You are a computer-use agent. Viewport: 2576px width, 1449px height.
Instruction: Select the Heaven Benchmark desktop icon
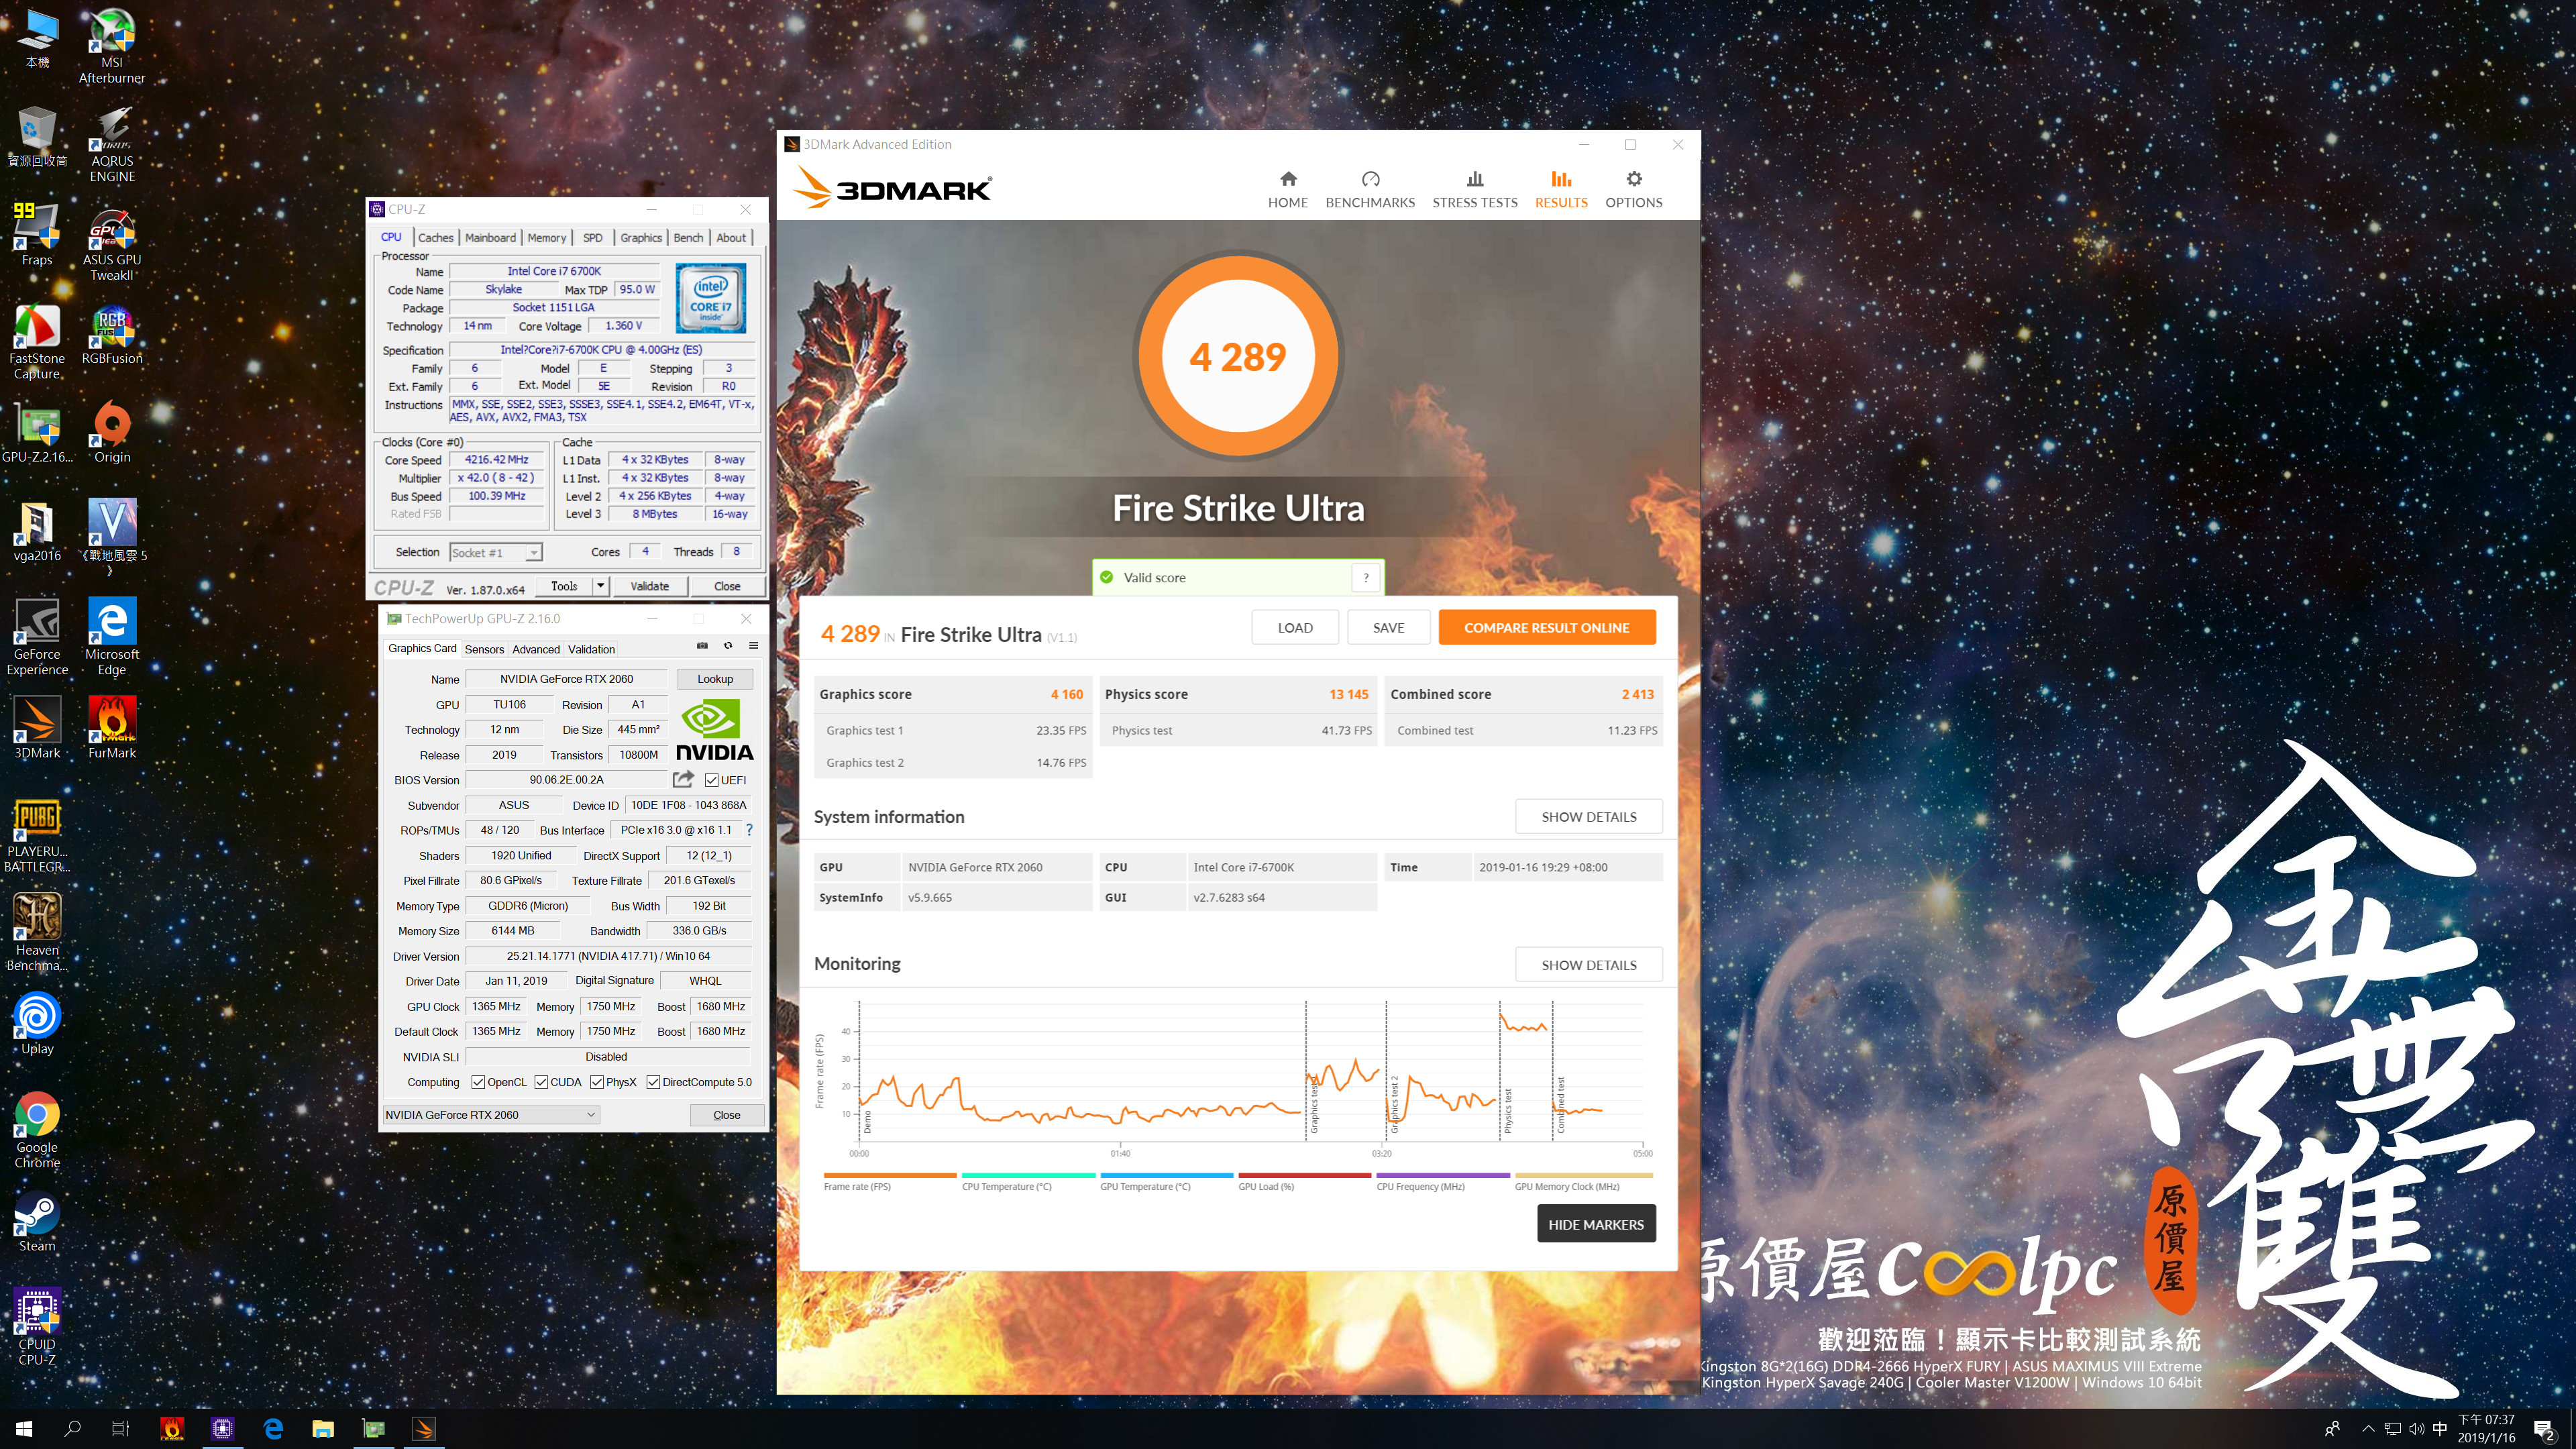(37, 932)
